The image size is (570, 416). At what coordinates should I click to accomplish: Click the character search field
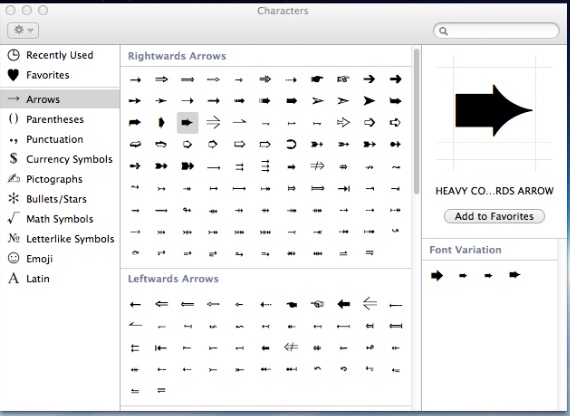(496, 31)
